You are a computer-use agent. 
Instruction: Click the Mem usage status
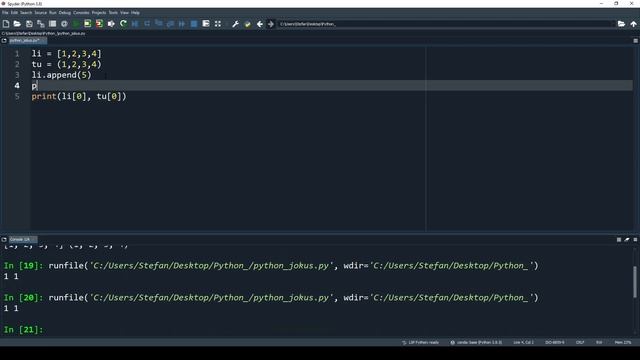click(x=623, y=342)
